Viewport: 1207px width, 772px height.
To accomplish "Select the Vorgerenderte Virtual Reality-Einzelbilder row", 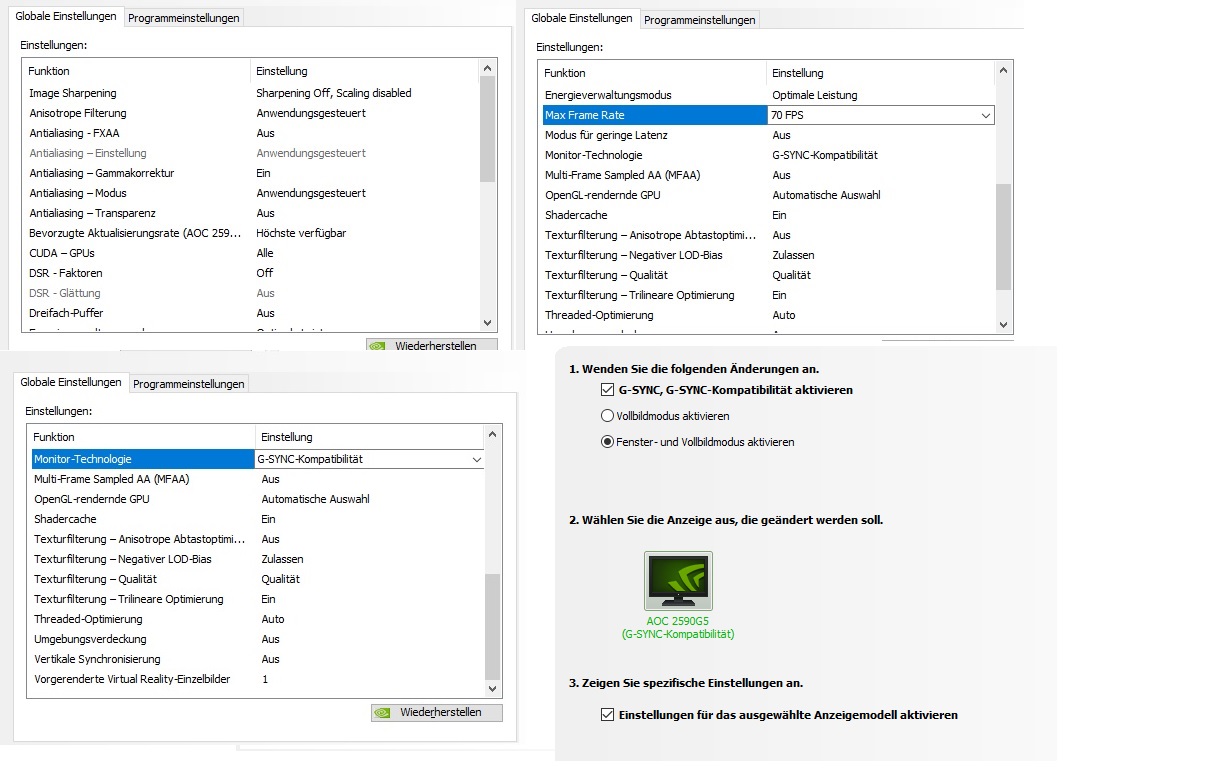I will [256, 679].
